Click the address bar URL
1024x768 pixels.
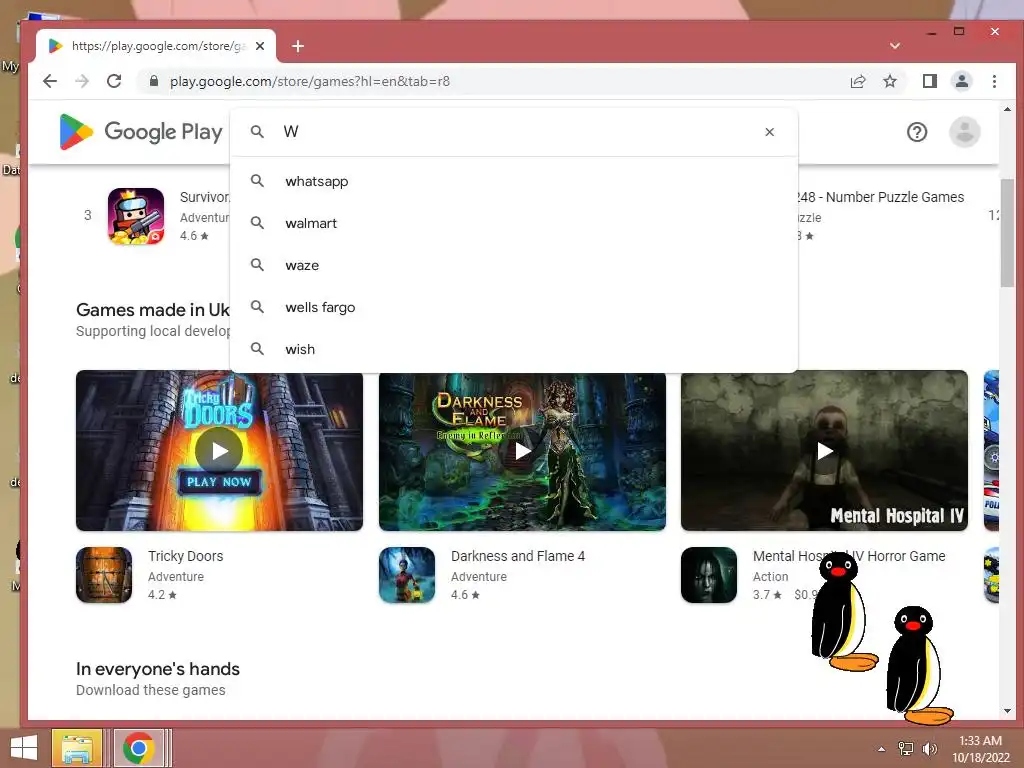(x=310, y=82)
